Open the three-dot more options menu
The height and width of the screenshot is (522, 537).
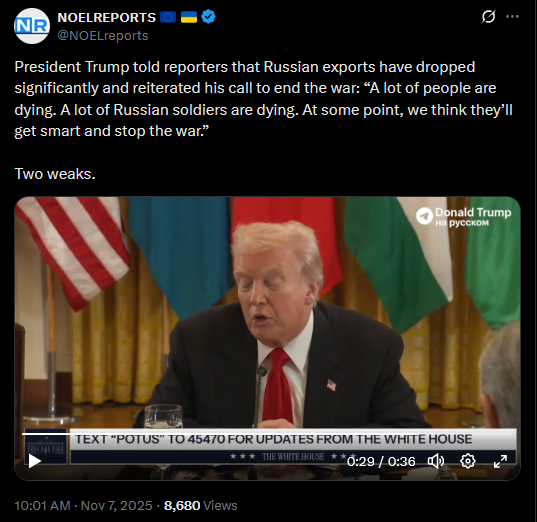[x=512, y=16]
